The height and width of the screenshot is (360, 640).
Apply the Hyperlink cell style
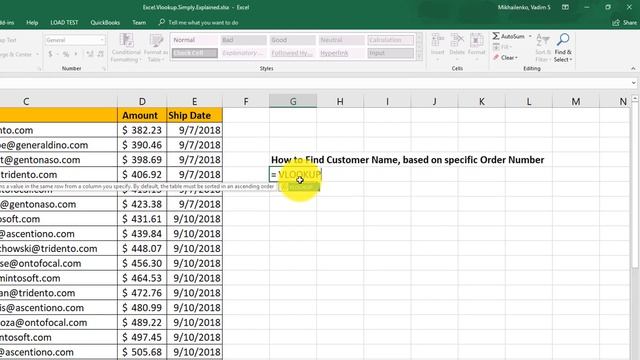[x=341, y=53]
